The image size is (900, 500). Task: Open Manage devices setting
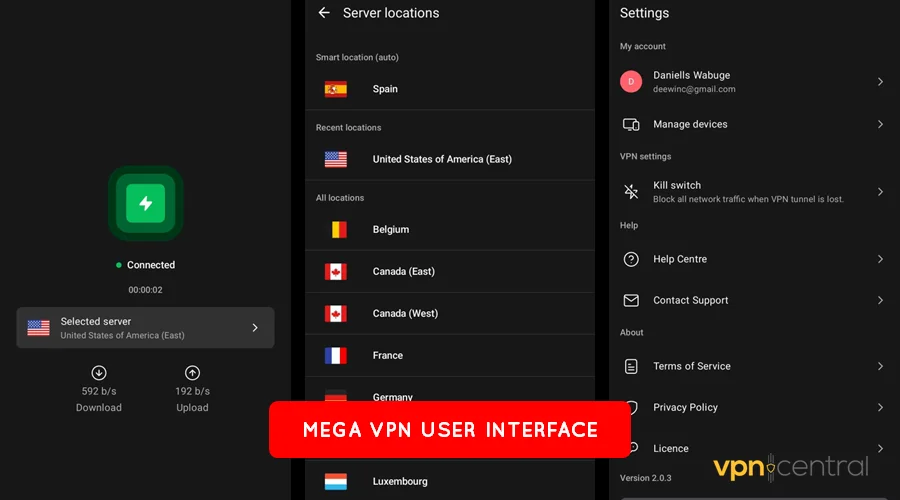pos(753,124)
